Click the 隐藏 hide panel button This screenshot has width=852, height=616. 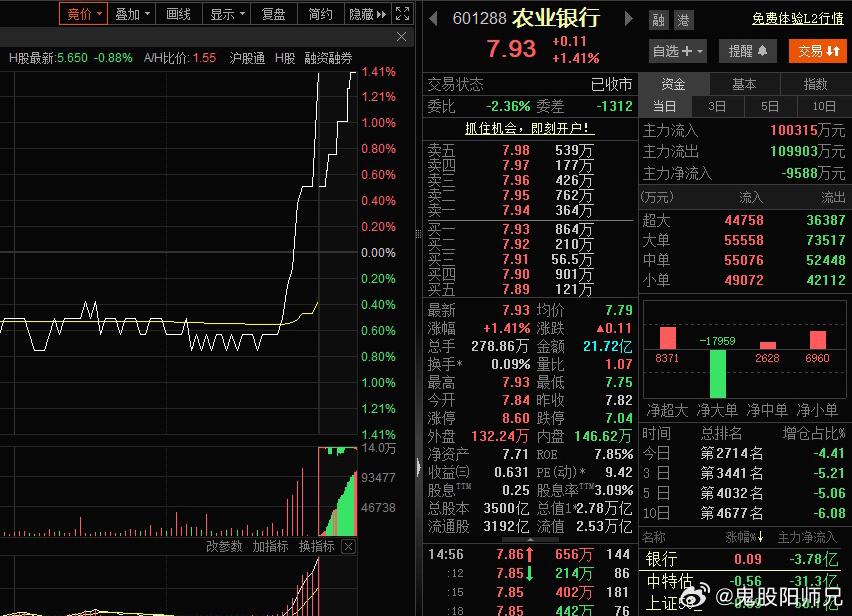click(367, 14)
